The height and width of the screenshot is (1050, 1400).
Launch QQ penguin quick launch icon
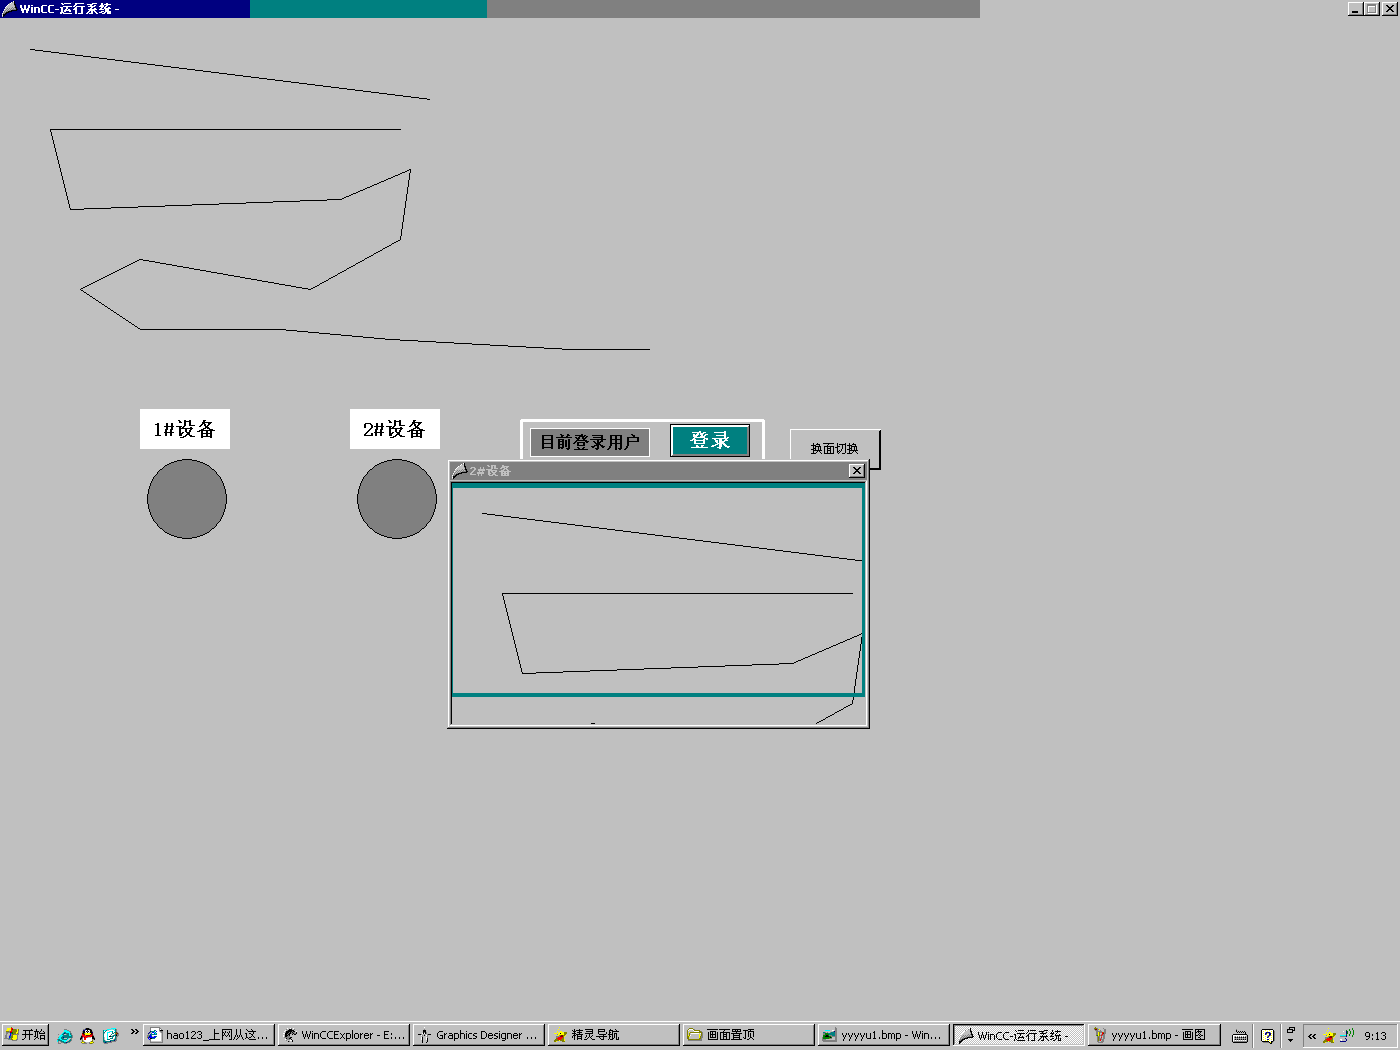(x=88, y=1036)
